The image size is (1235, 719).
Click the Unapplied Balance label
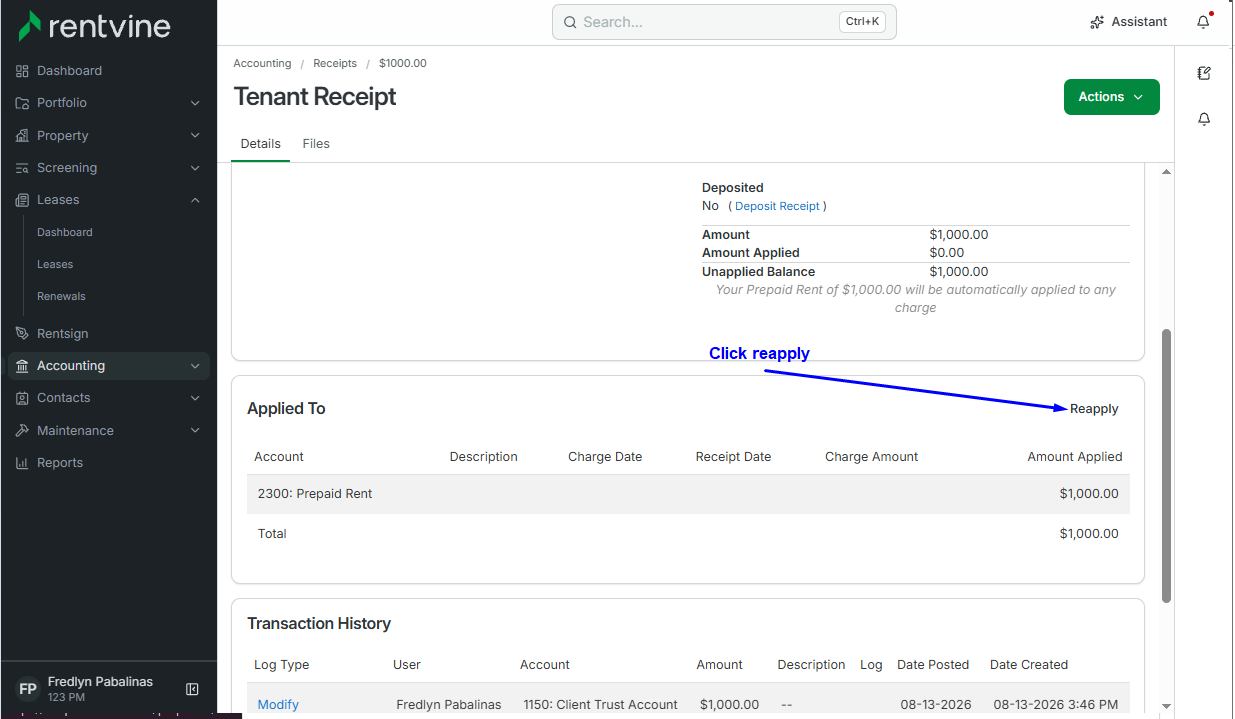pos(758,272)
